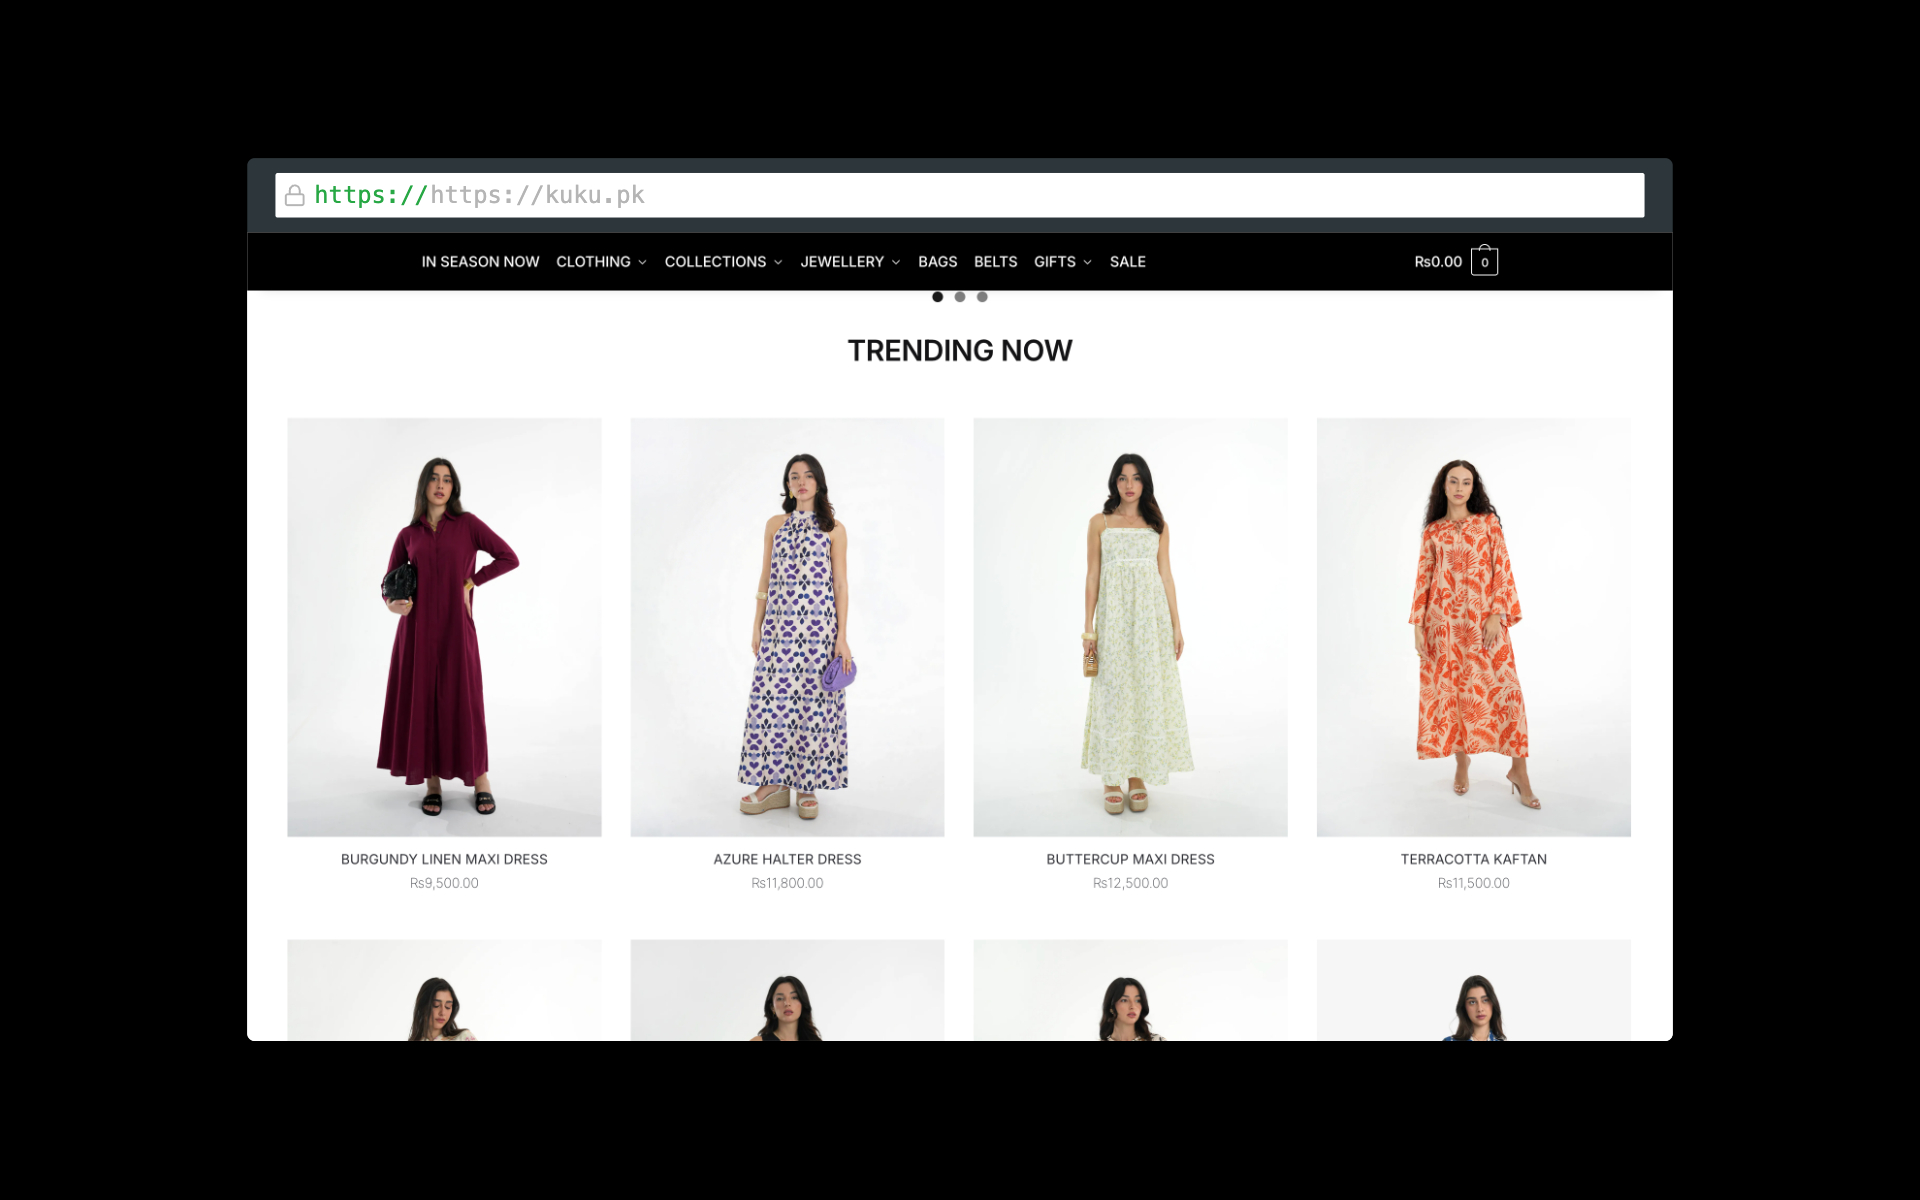Open the Terracotta Kaftan photo
This screenshot has width=1920, height=1200.
(1473, 627)
